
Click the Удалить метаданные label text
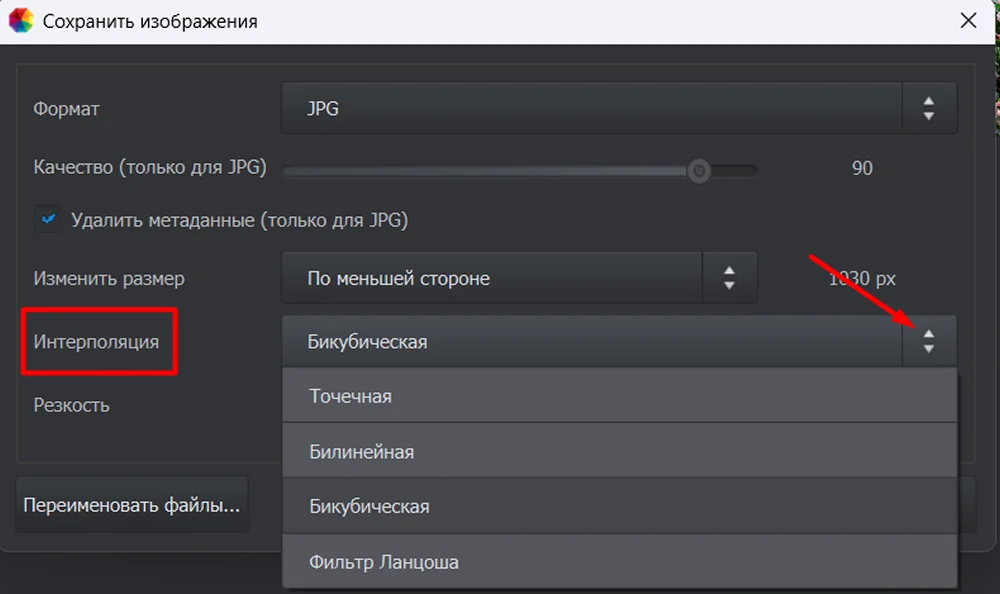(239, 220)
